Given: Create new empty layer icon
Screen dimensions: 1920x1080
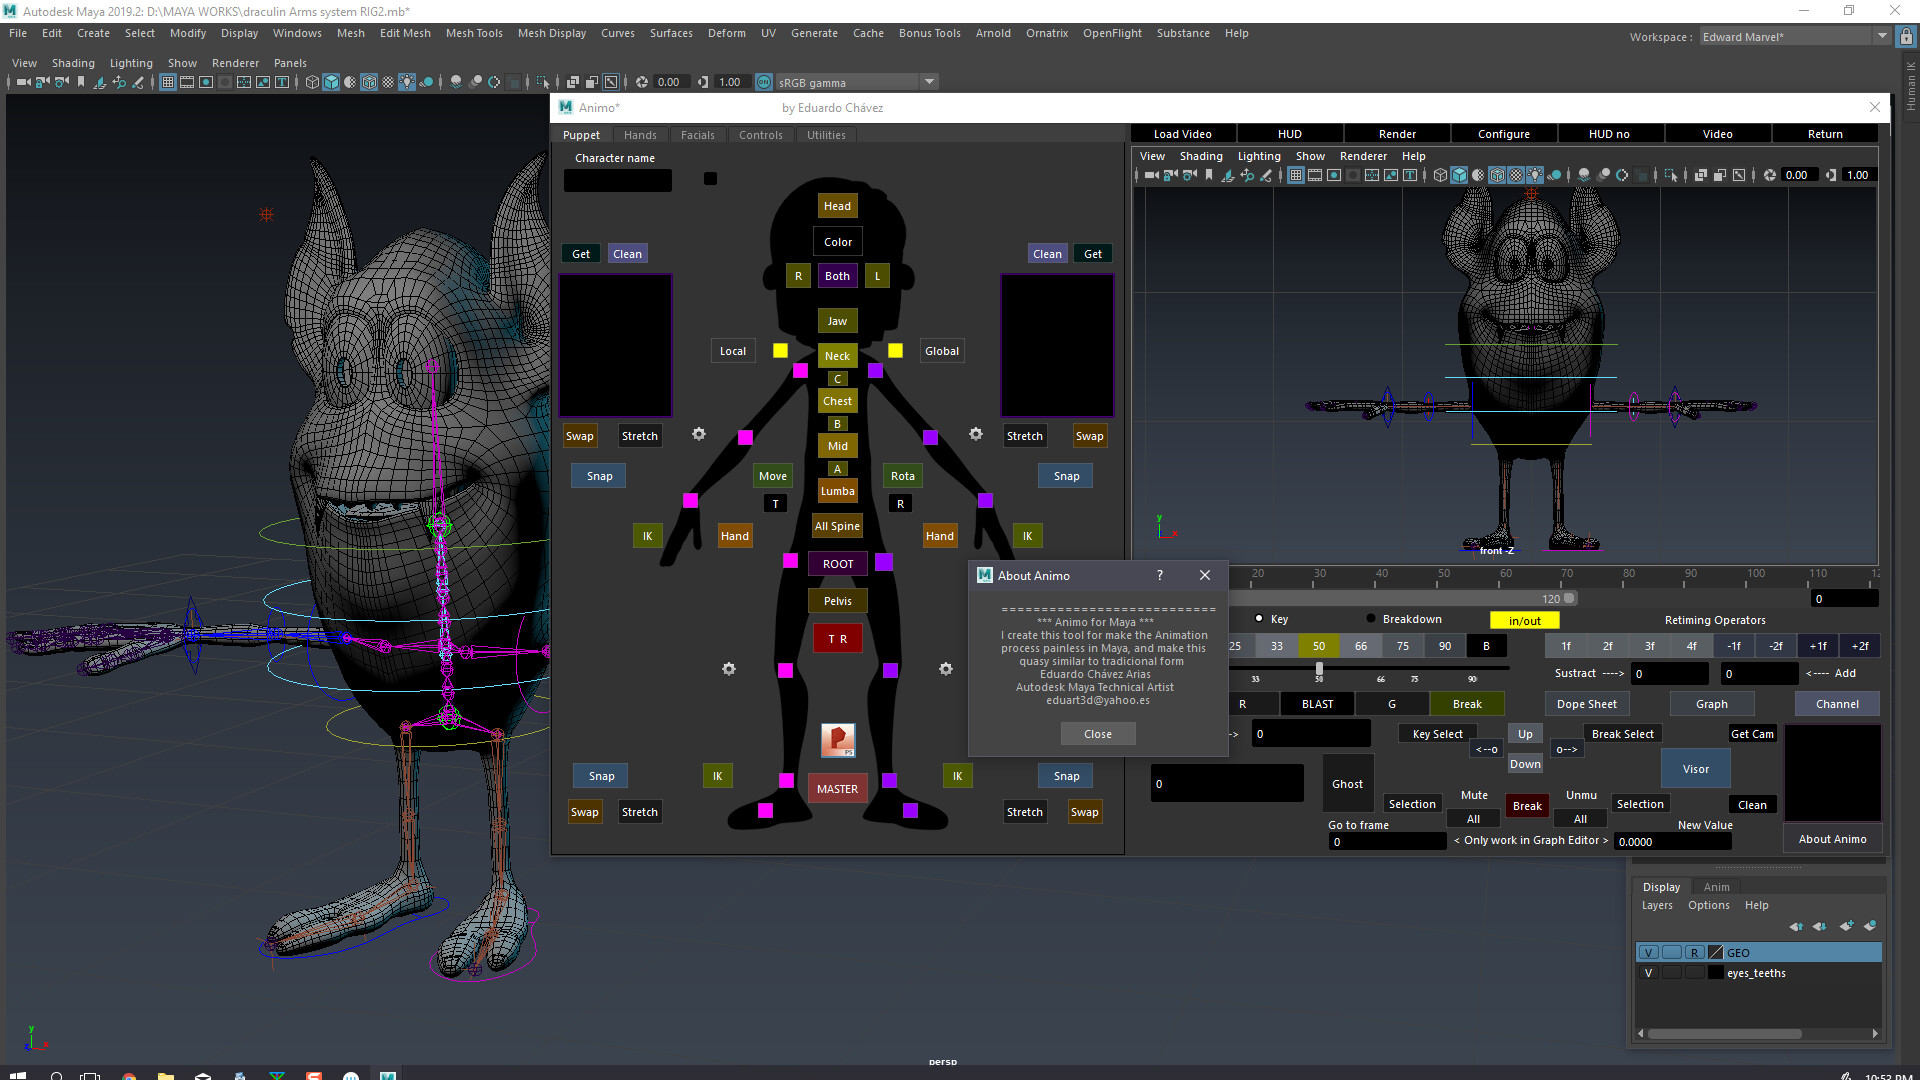Looking at the screenshot, I should click(x=1846, y=926).
